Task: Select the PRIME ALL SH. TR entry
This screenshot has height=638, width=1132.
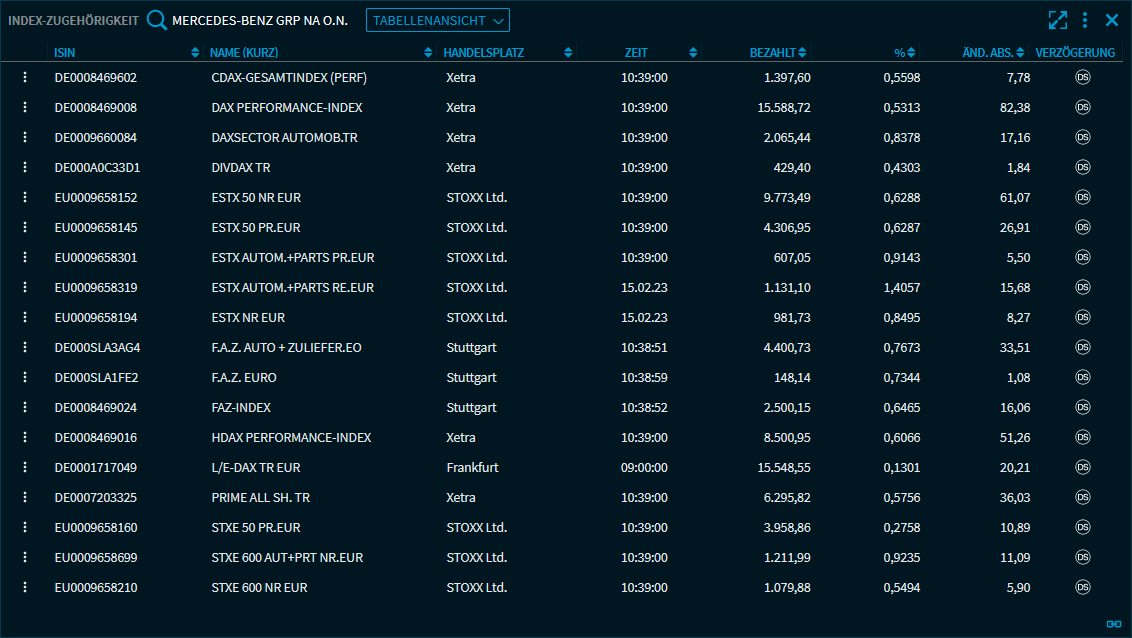Action: [x=260, y=497]
